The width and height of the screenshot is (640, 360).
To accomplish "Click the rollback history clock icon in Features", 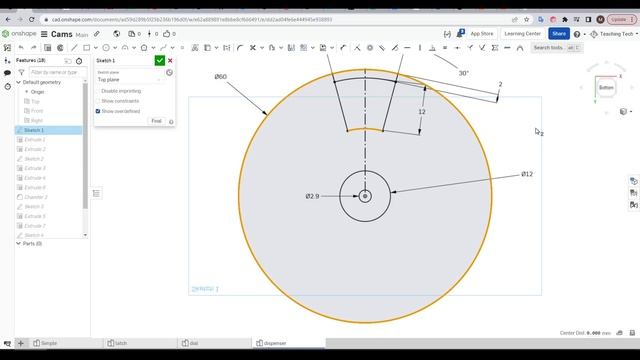I will click(x=79, y=61).
